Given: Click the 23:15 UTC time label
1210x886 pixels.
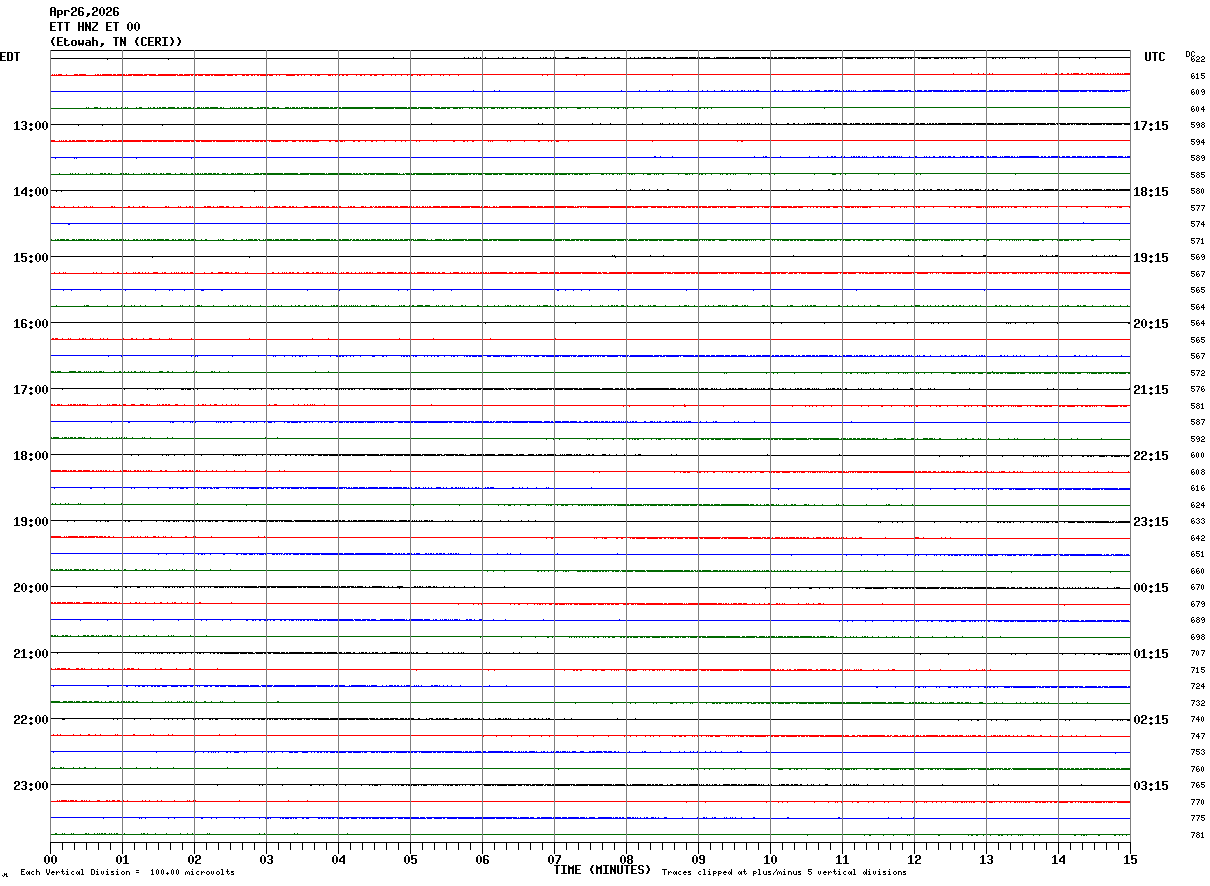Looking at the screenshot, I should click(x=1151, y=522).
